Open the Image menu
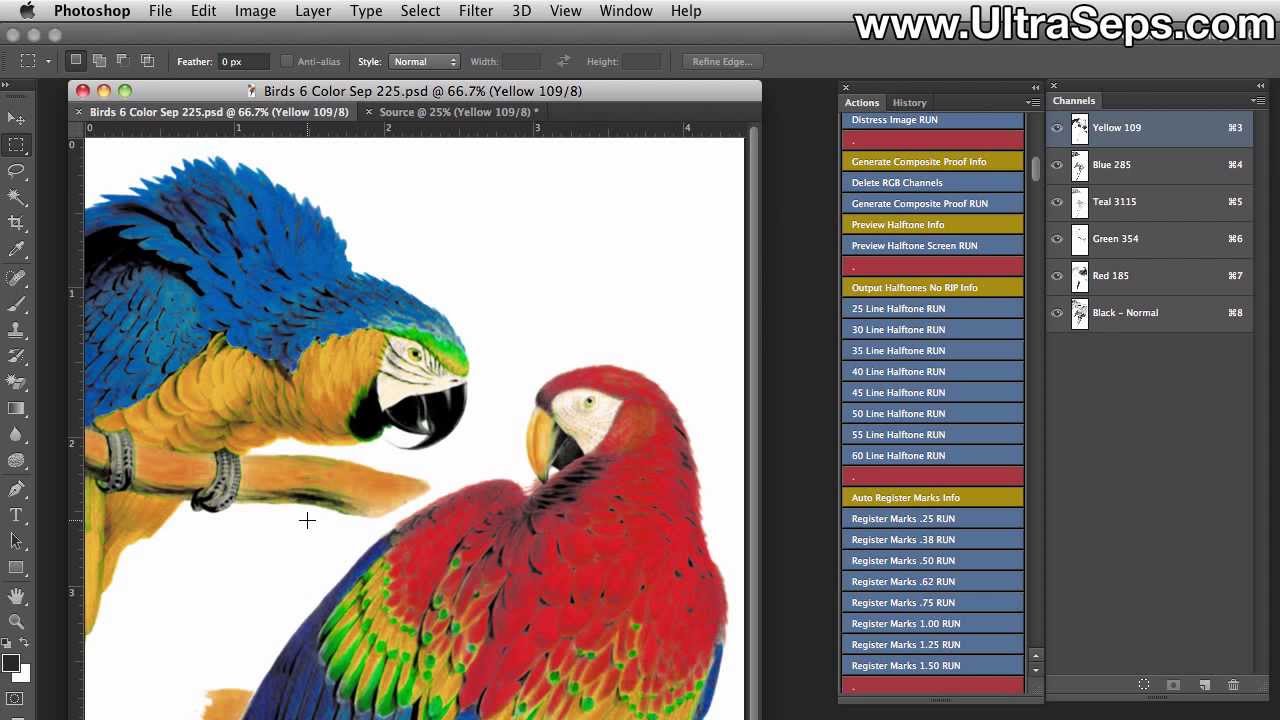The width and height of the screenshot is (1280, 720). 255,11
